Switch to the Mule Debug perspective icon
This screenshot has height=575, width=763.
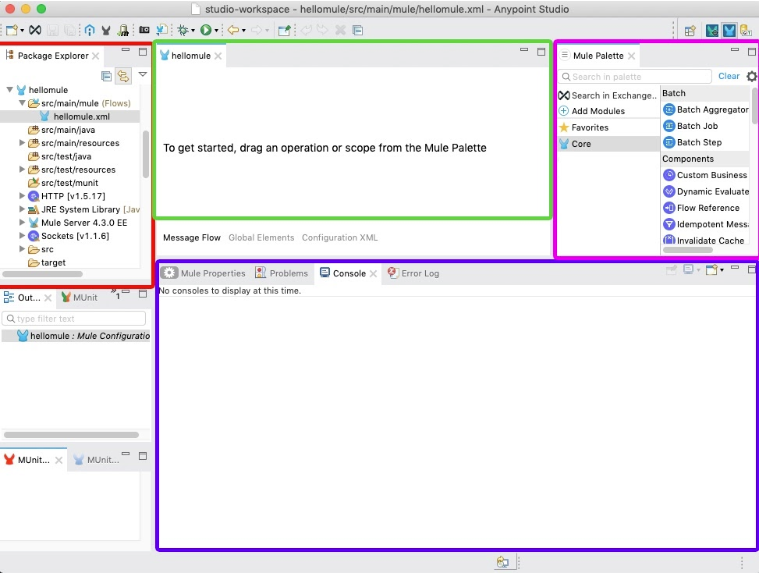712,31
